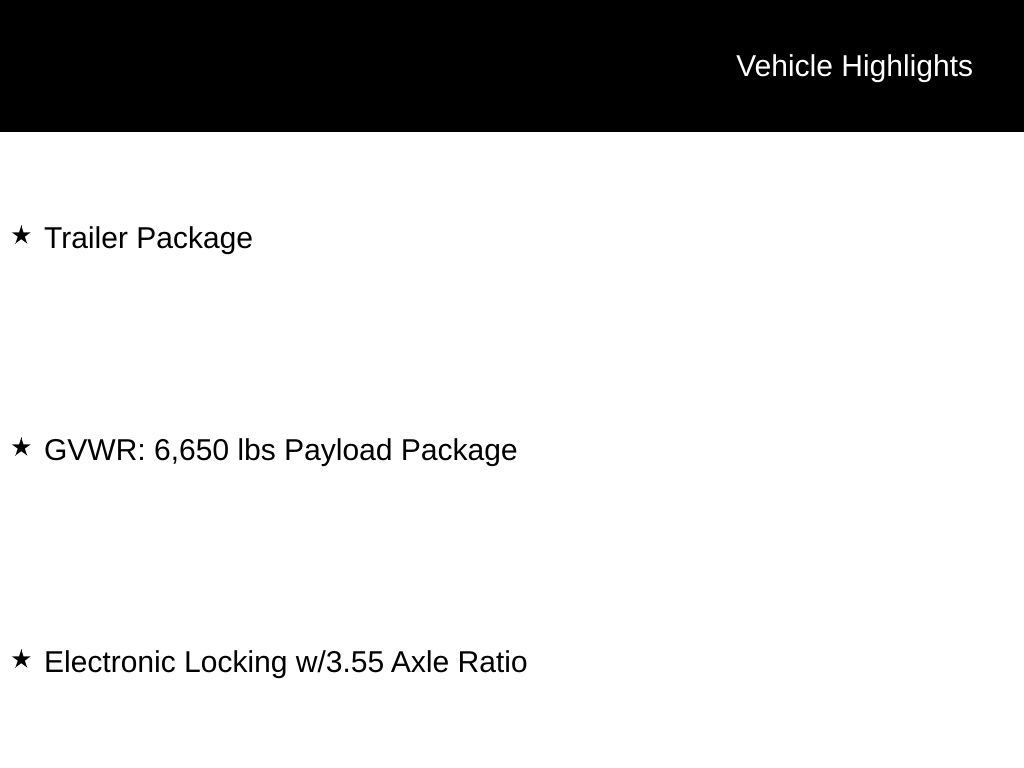Screen dimensions: 1024x768
Task: Select the "6,650" weight value
Action: (191, 450)
